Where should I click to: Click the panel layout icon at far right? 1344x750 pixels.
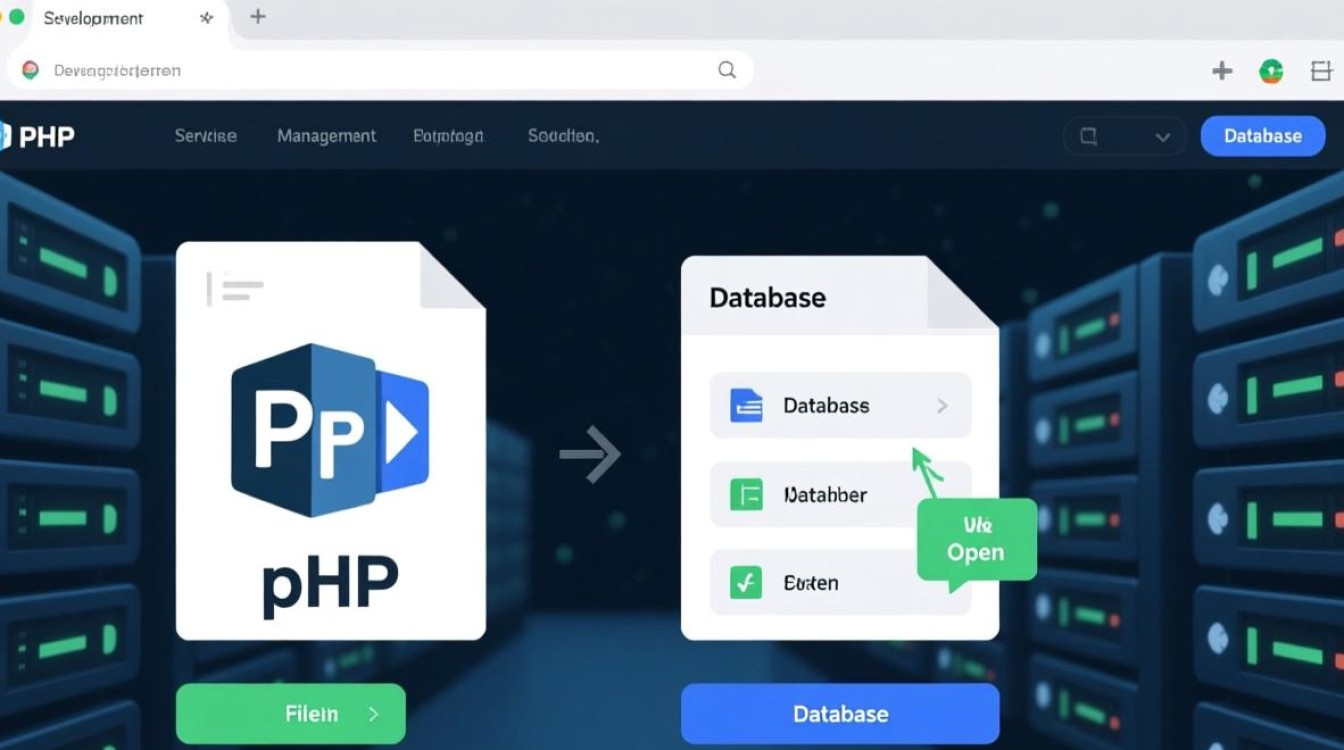(1321, 71)
